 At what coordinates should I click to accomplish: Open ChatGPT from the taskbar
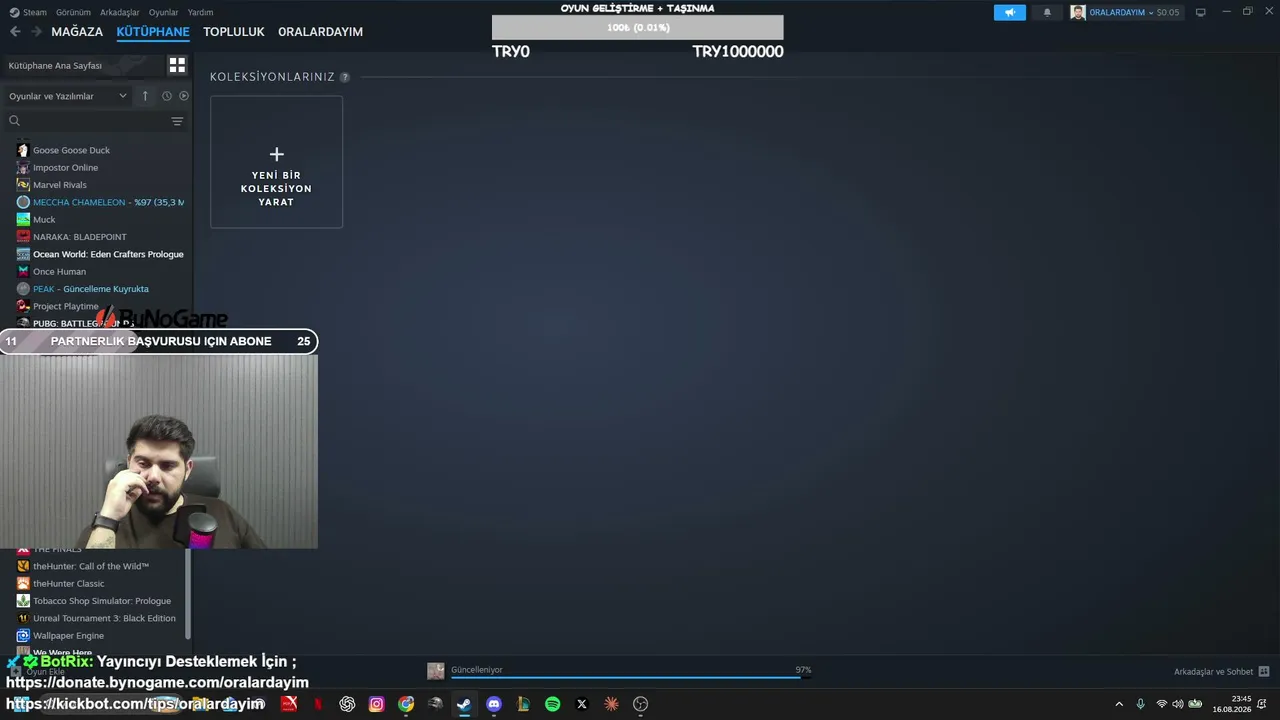[347, 704]
